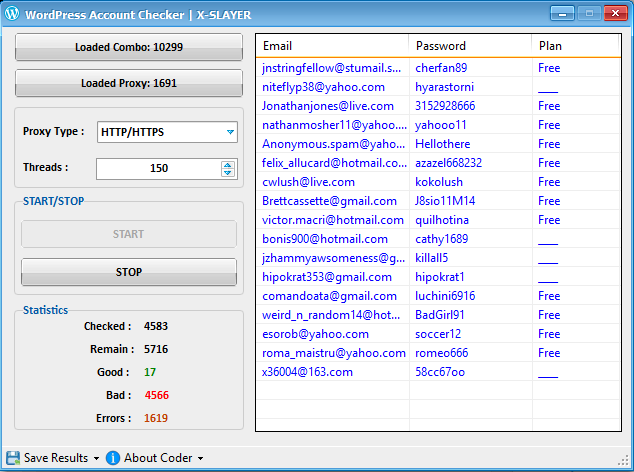
Task: Select row Anonymous.spam@yaho...
Action: tap(438, 144)
